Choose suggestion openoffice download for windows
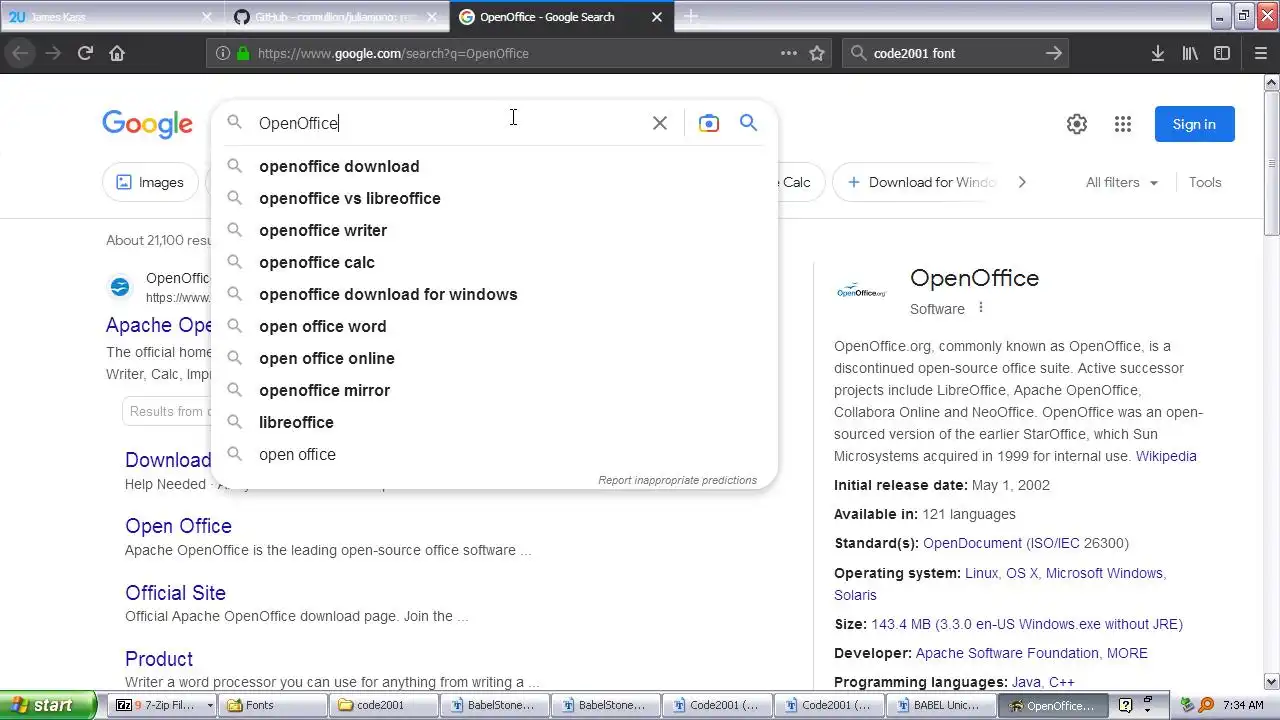 pyautogui.click(x=494, y=294)
